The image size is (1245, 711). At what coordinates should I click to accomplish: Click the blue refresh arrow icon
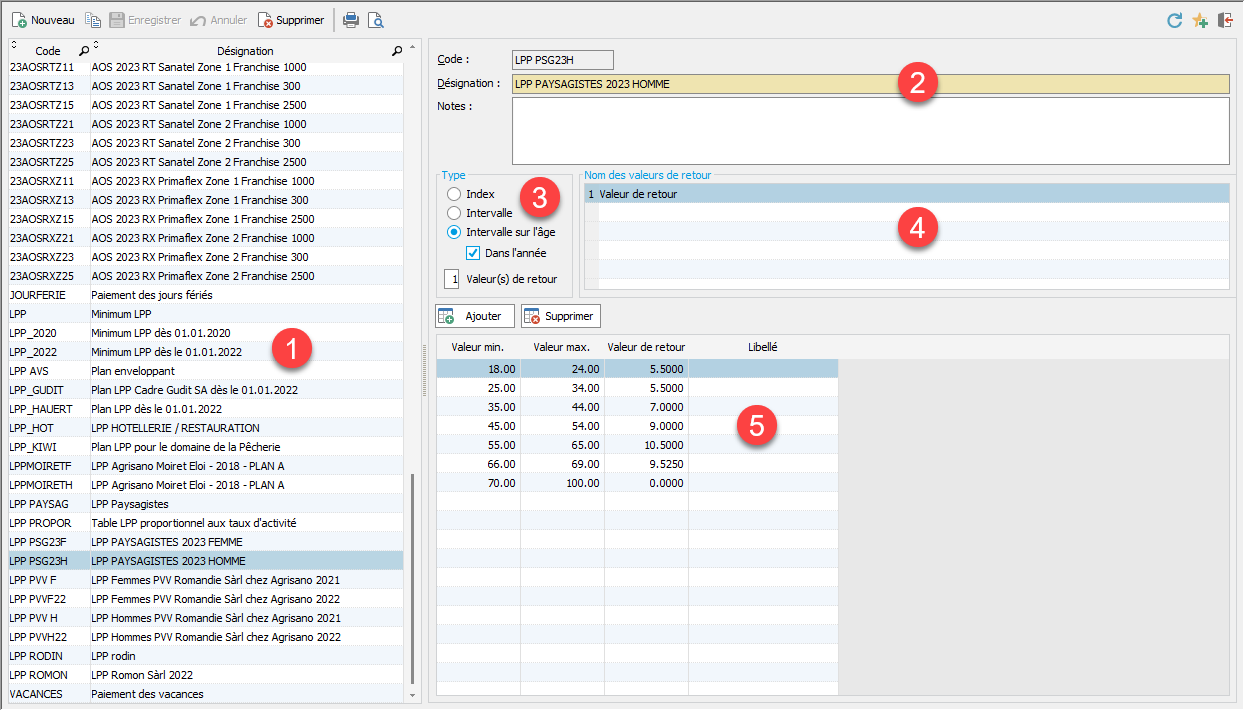[1175, 20]
